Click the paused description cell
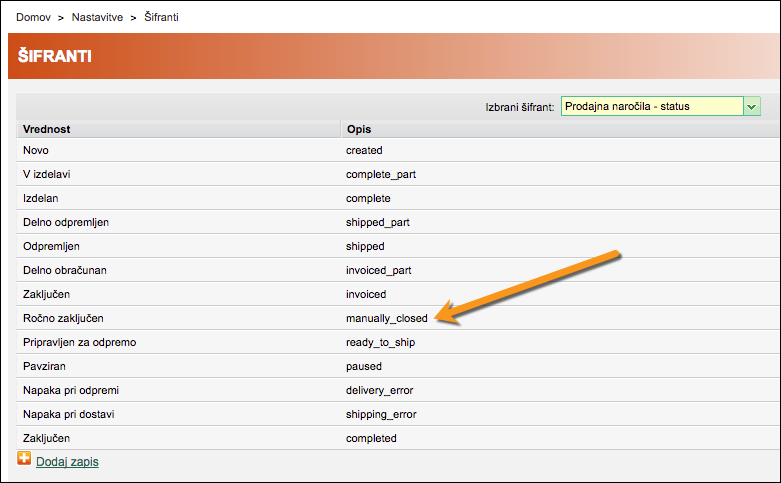Screen dimensions: 781x483 [x=364, y=366]
